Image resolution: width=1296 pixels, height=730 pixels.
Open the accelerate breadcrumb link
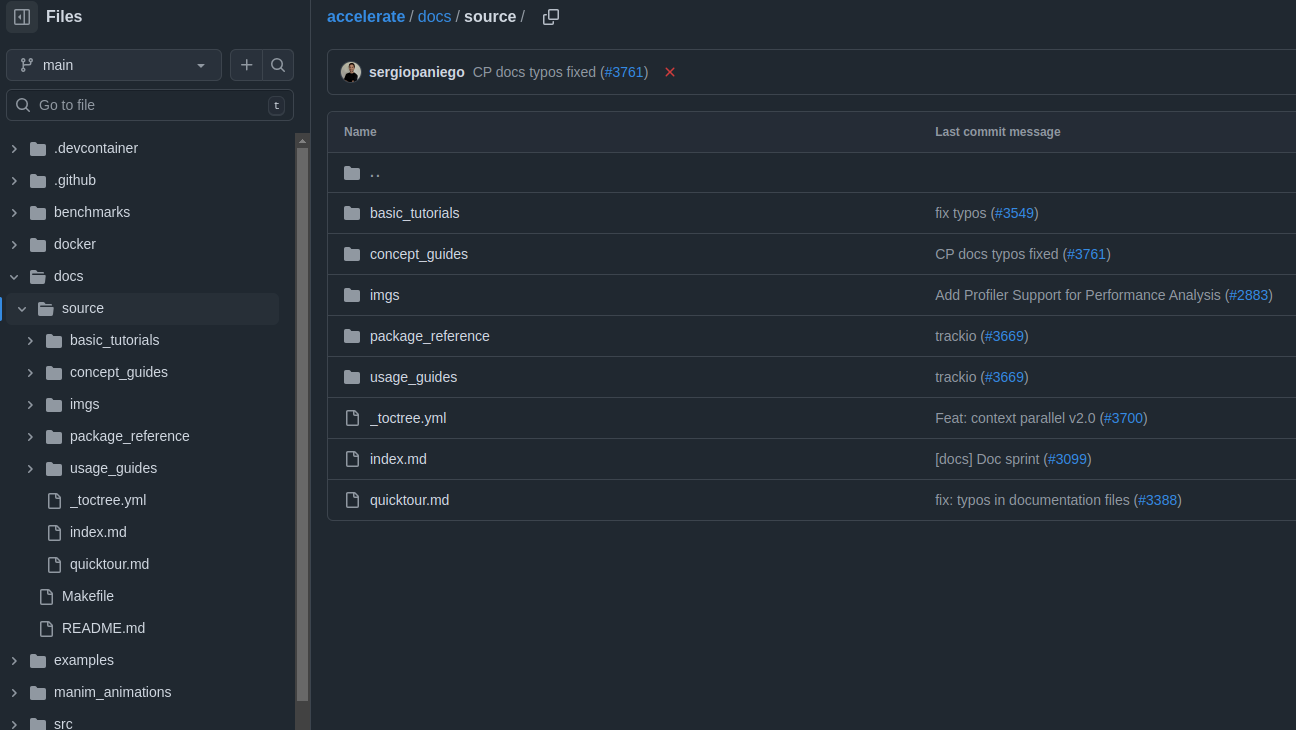coord(366,16)
